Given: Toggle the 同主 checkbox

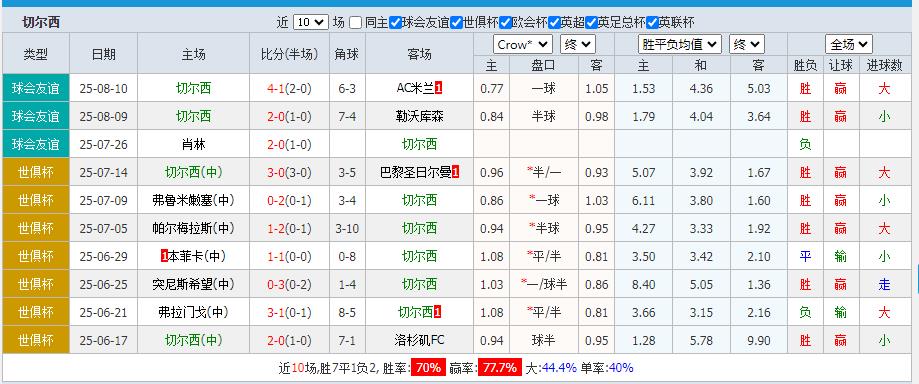Looking at the screenshot, I should point(356,23).
